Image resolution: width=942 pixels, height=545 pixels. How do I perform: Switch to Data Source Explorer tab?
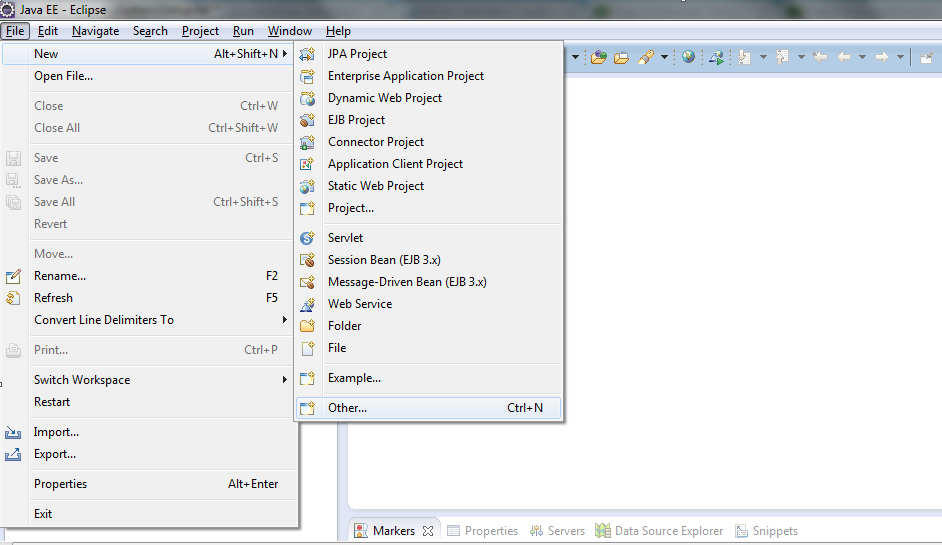(x=659, y=531)
